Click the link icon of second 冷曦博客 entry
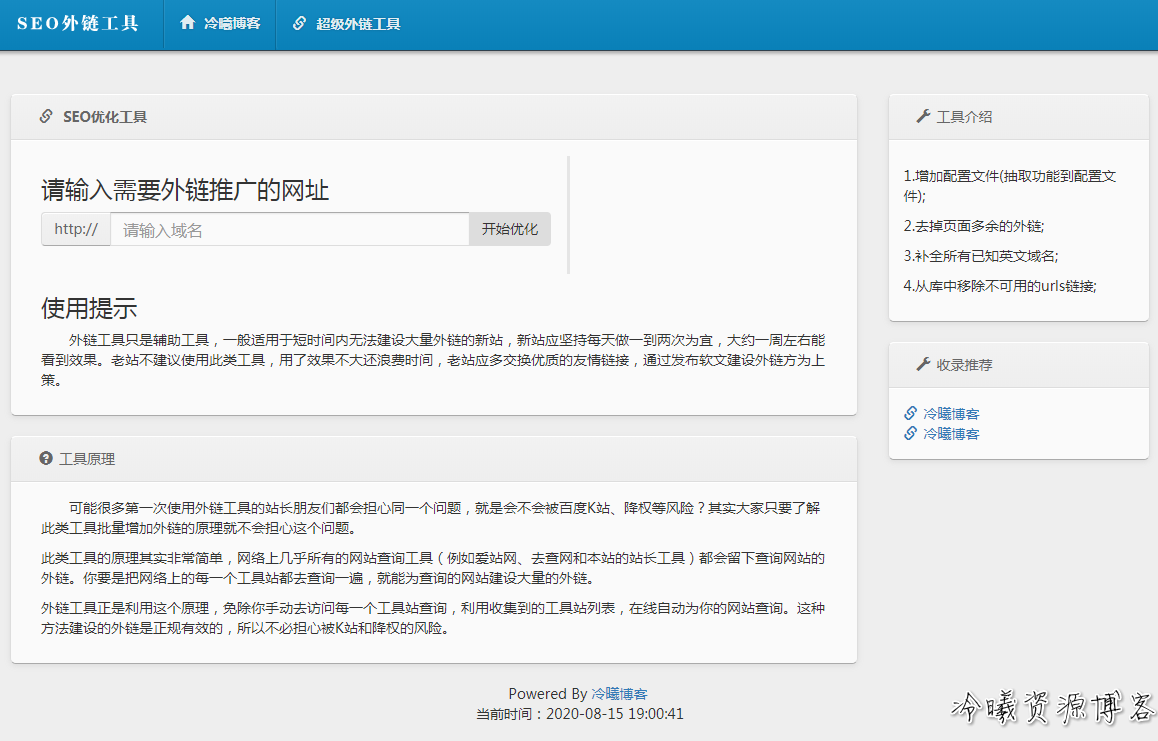Viewport: 1158px width, 741px height. [911, 433]
